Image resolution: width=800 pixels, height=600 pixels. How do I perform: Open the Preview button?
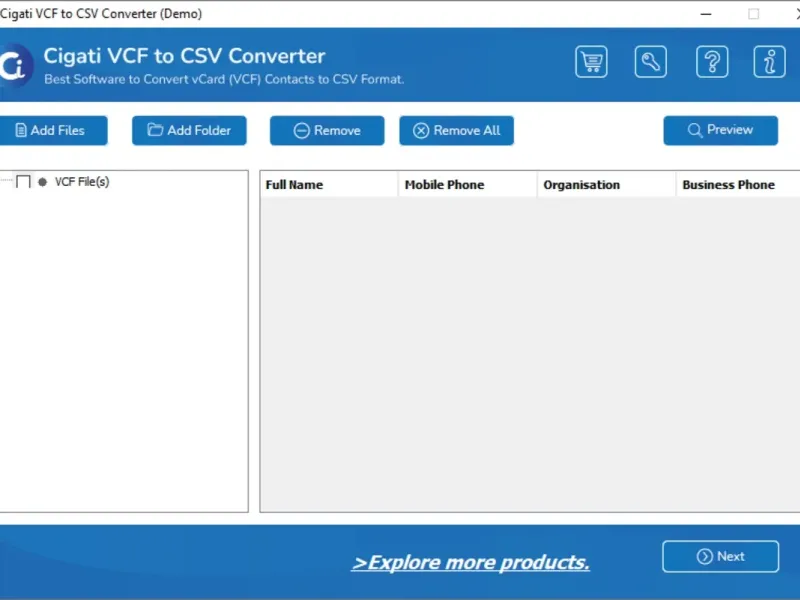720,131
